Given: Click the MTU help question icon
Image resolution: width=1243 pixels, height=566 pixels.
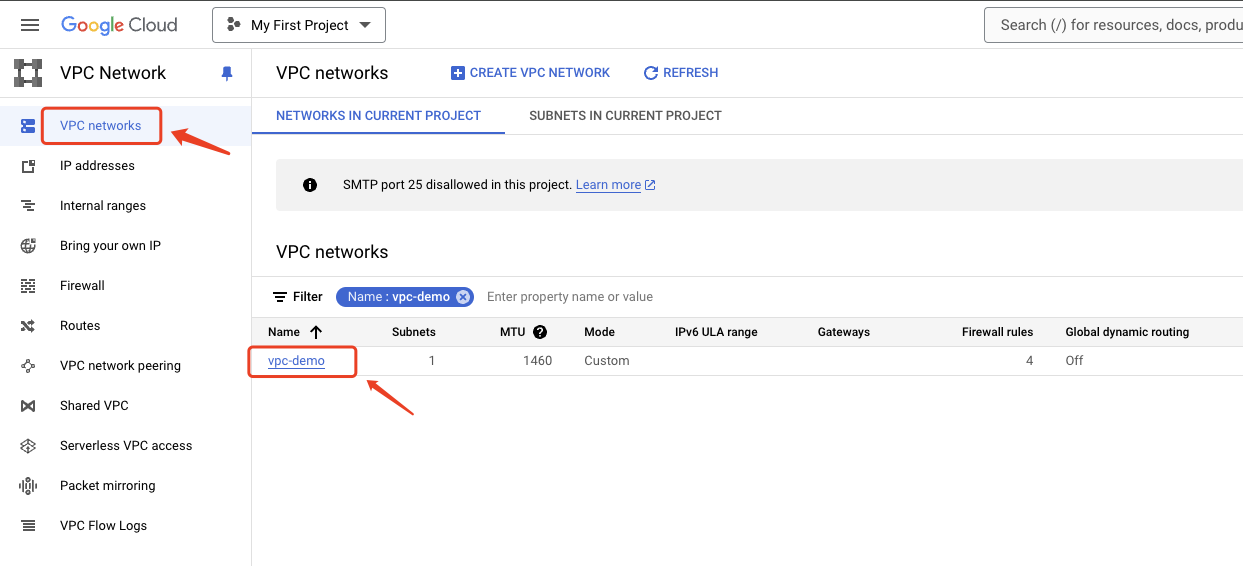Looking at the screenshot, I should coord(540,332).
